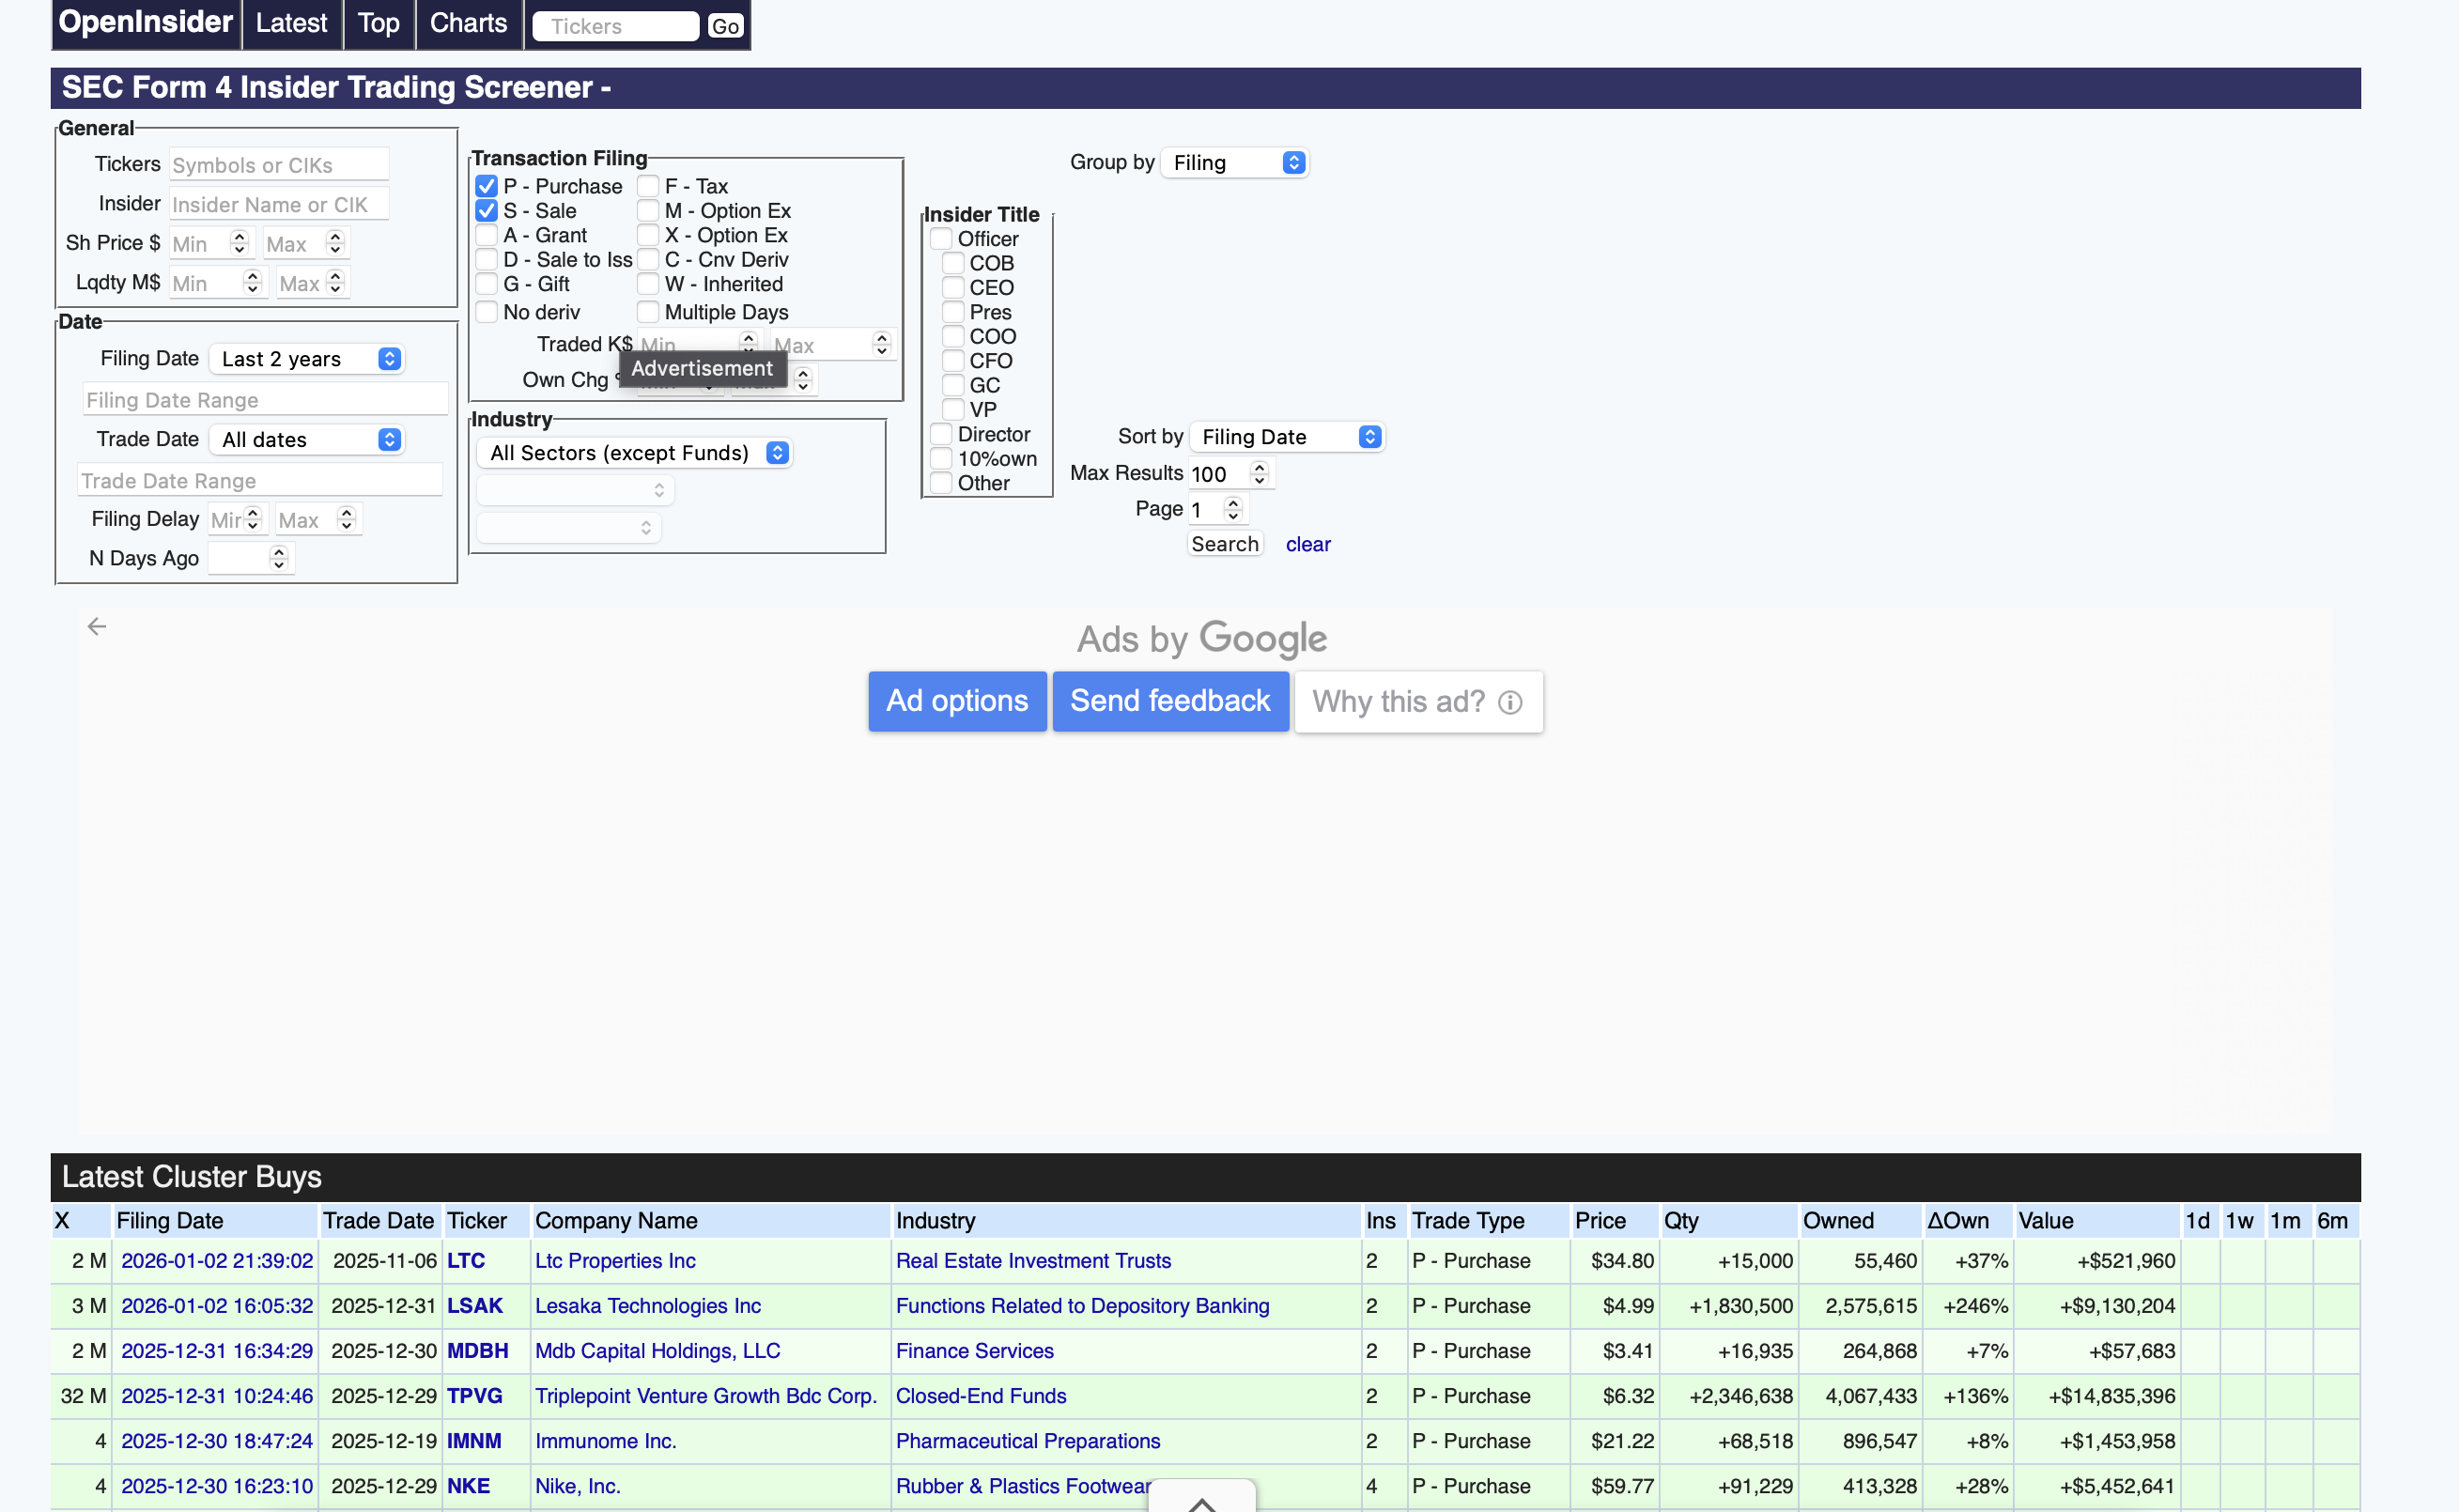Open the Charts menu item
Image resolution: width=2459 pixels, height=1512 pixels.
click(x=468, y=23)
